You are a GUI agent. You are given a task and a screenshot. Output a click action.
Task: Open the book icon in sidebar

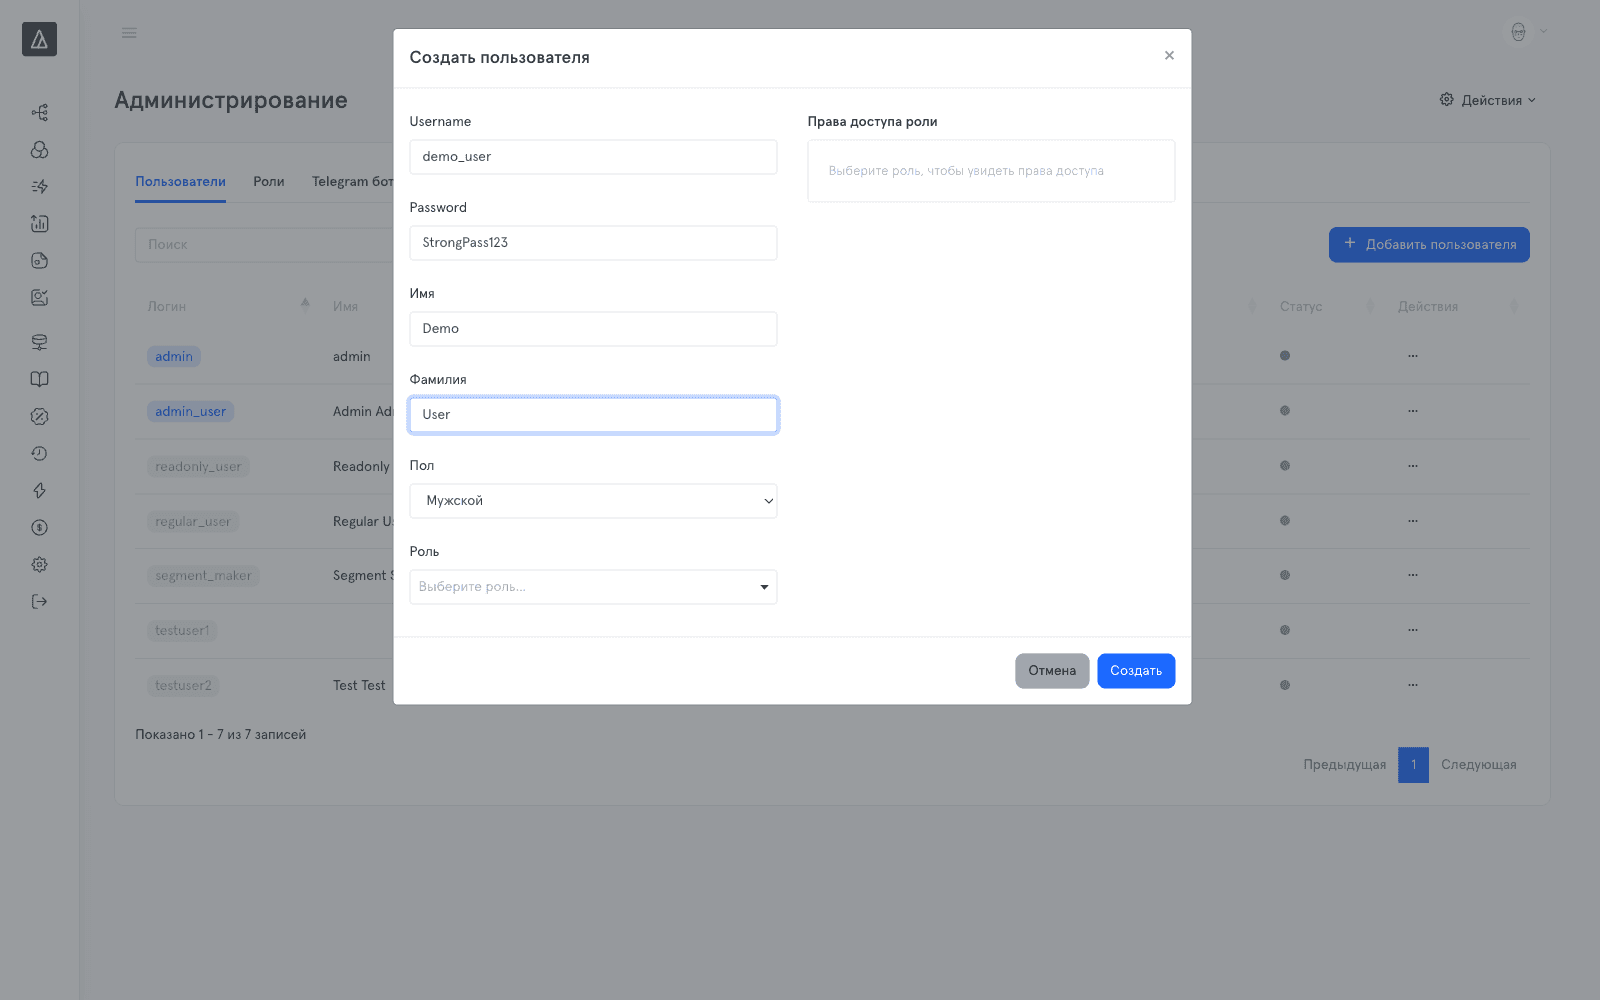coord(39,379)
